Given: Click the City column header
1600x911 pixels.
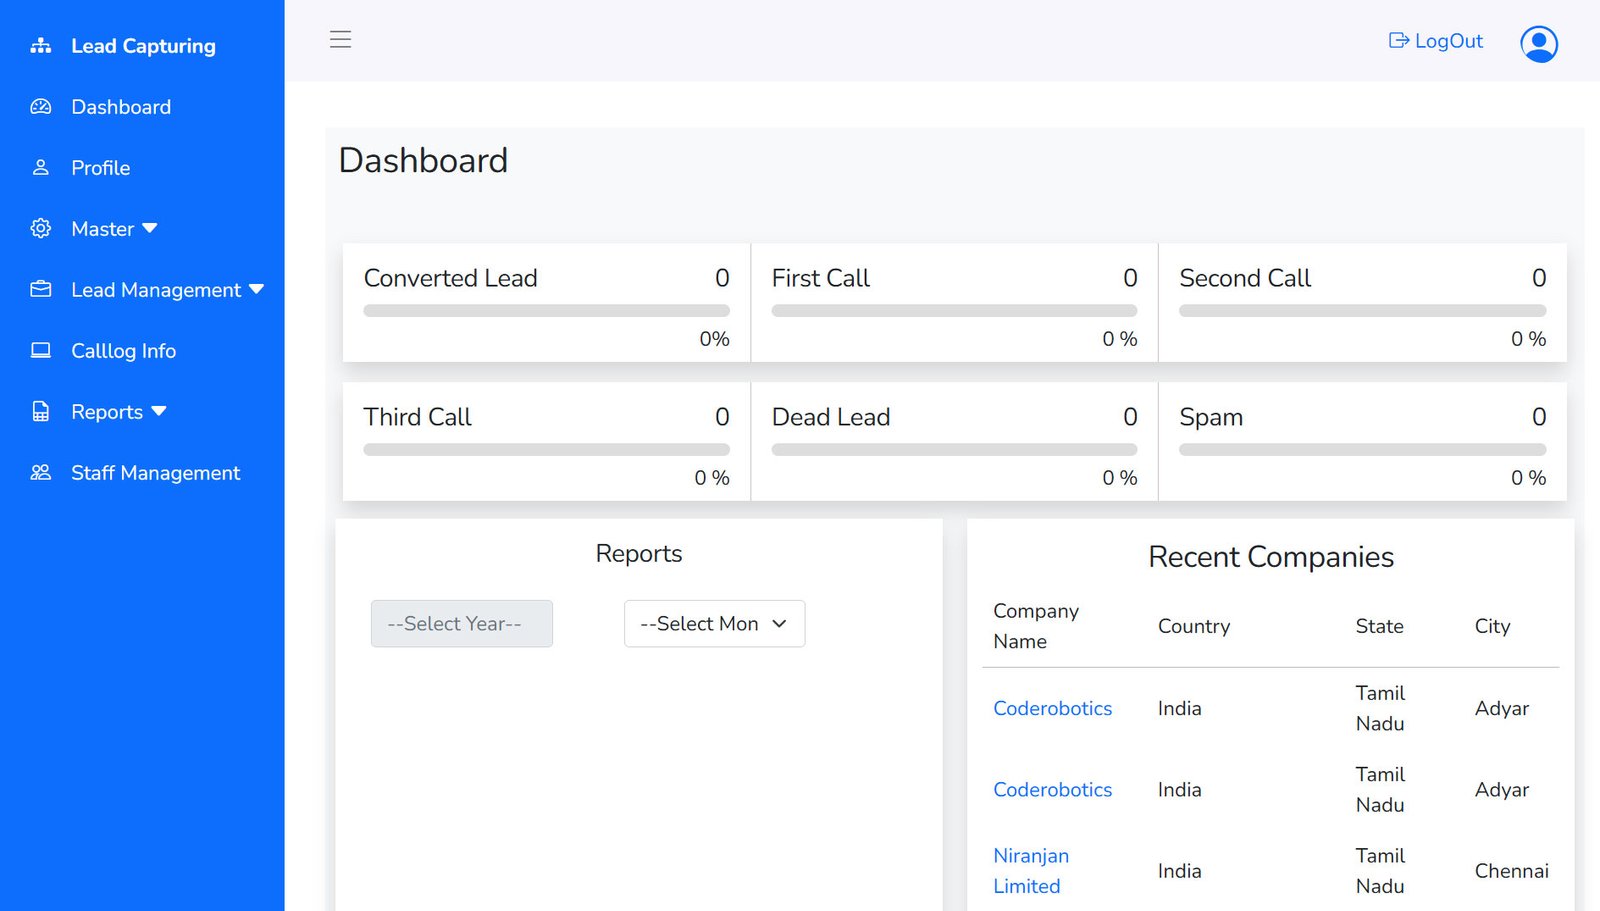Looking at the screenshot, I should (1492, 626).
